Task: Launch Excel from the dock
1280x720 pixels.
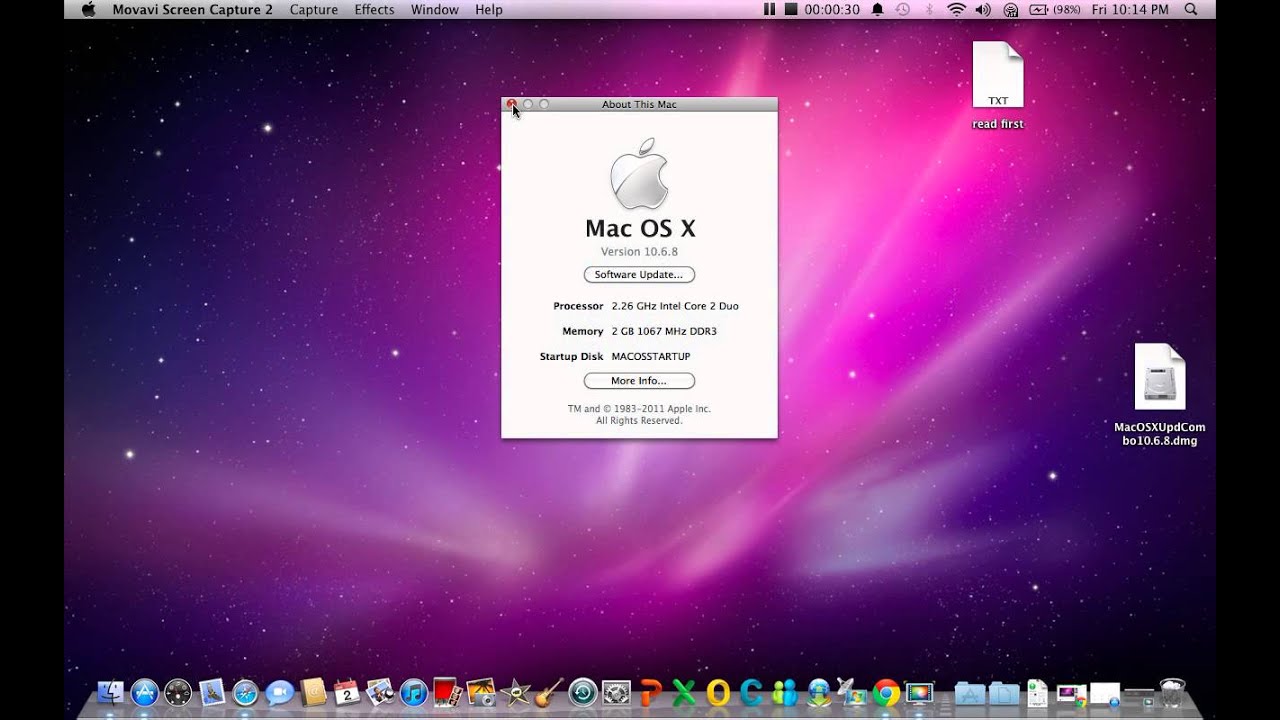Action: coord(684,692)
